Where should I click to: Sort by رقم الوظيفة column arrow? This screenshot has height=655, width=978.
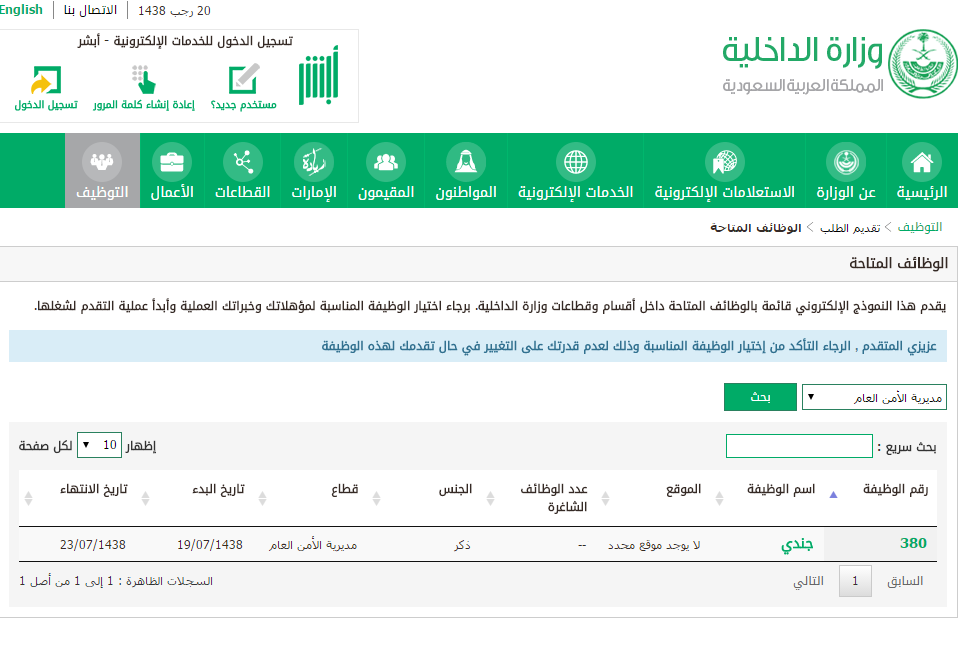click(833, 495)
